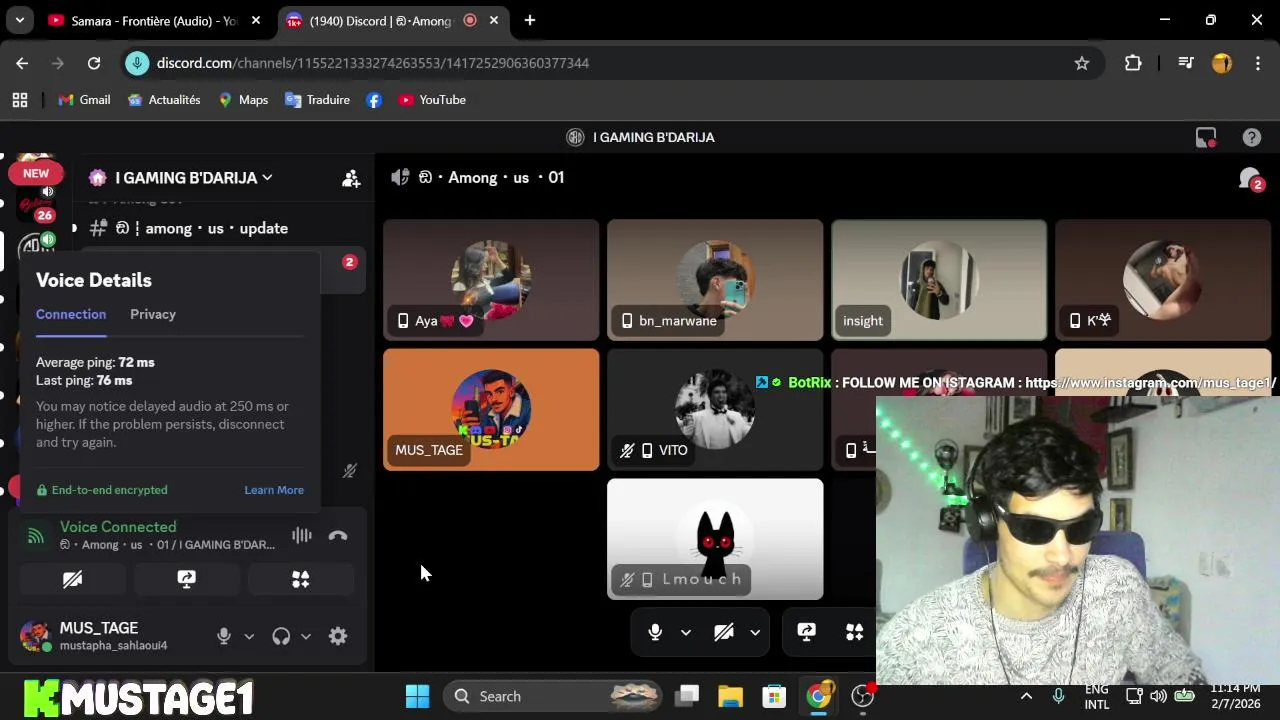Open the Traduire bookmark
This screenshot has height=720, width=1280.
tap(317, 100)
